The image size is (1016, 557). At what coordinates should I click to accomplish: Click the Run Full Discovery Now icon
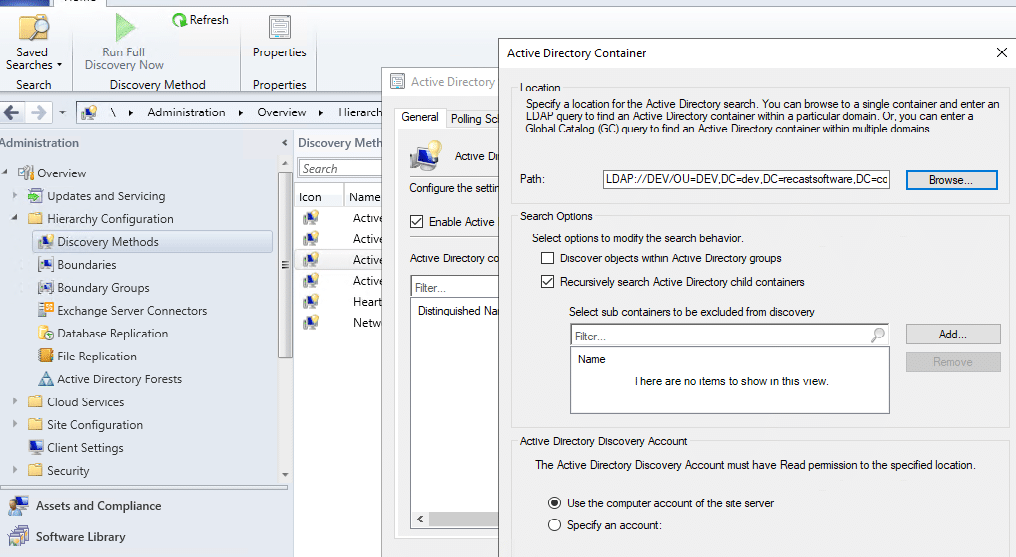tap(124, 28)
